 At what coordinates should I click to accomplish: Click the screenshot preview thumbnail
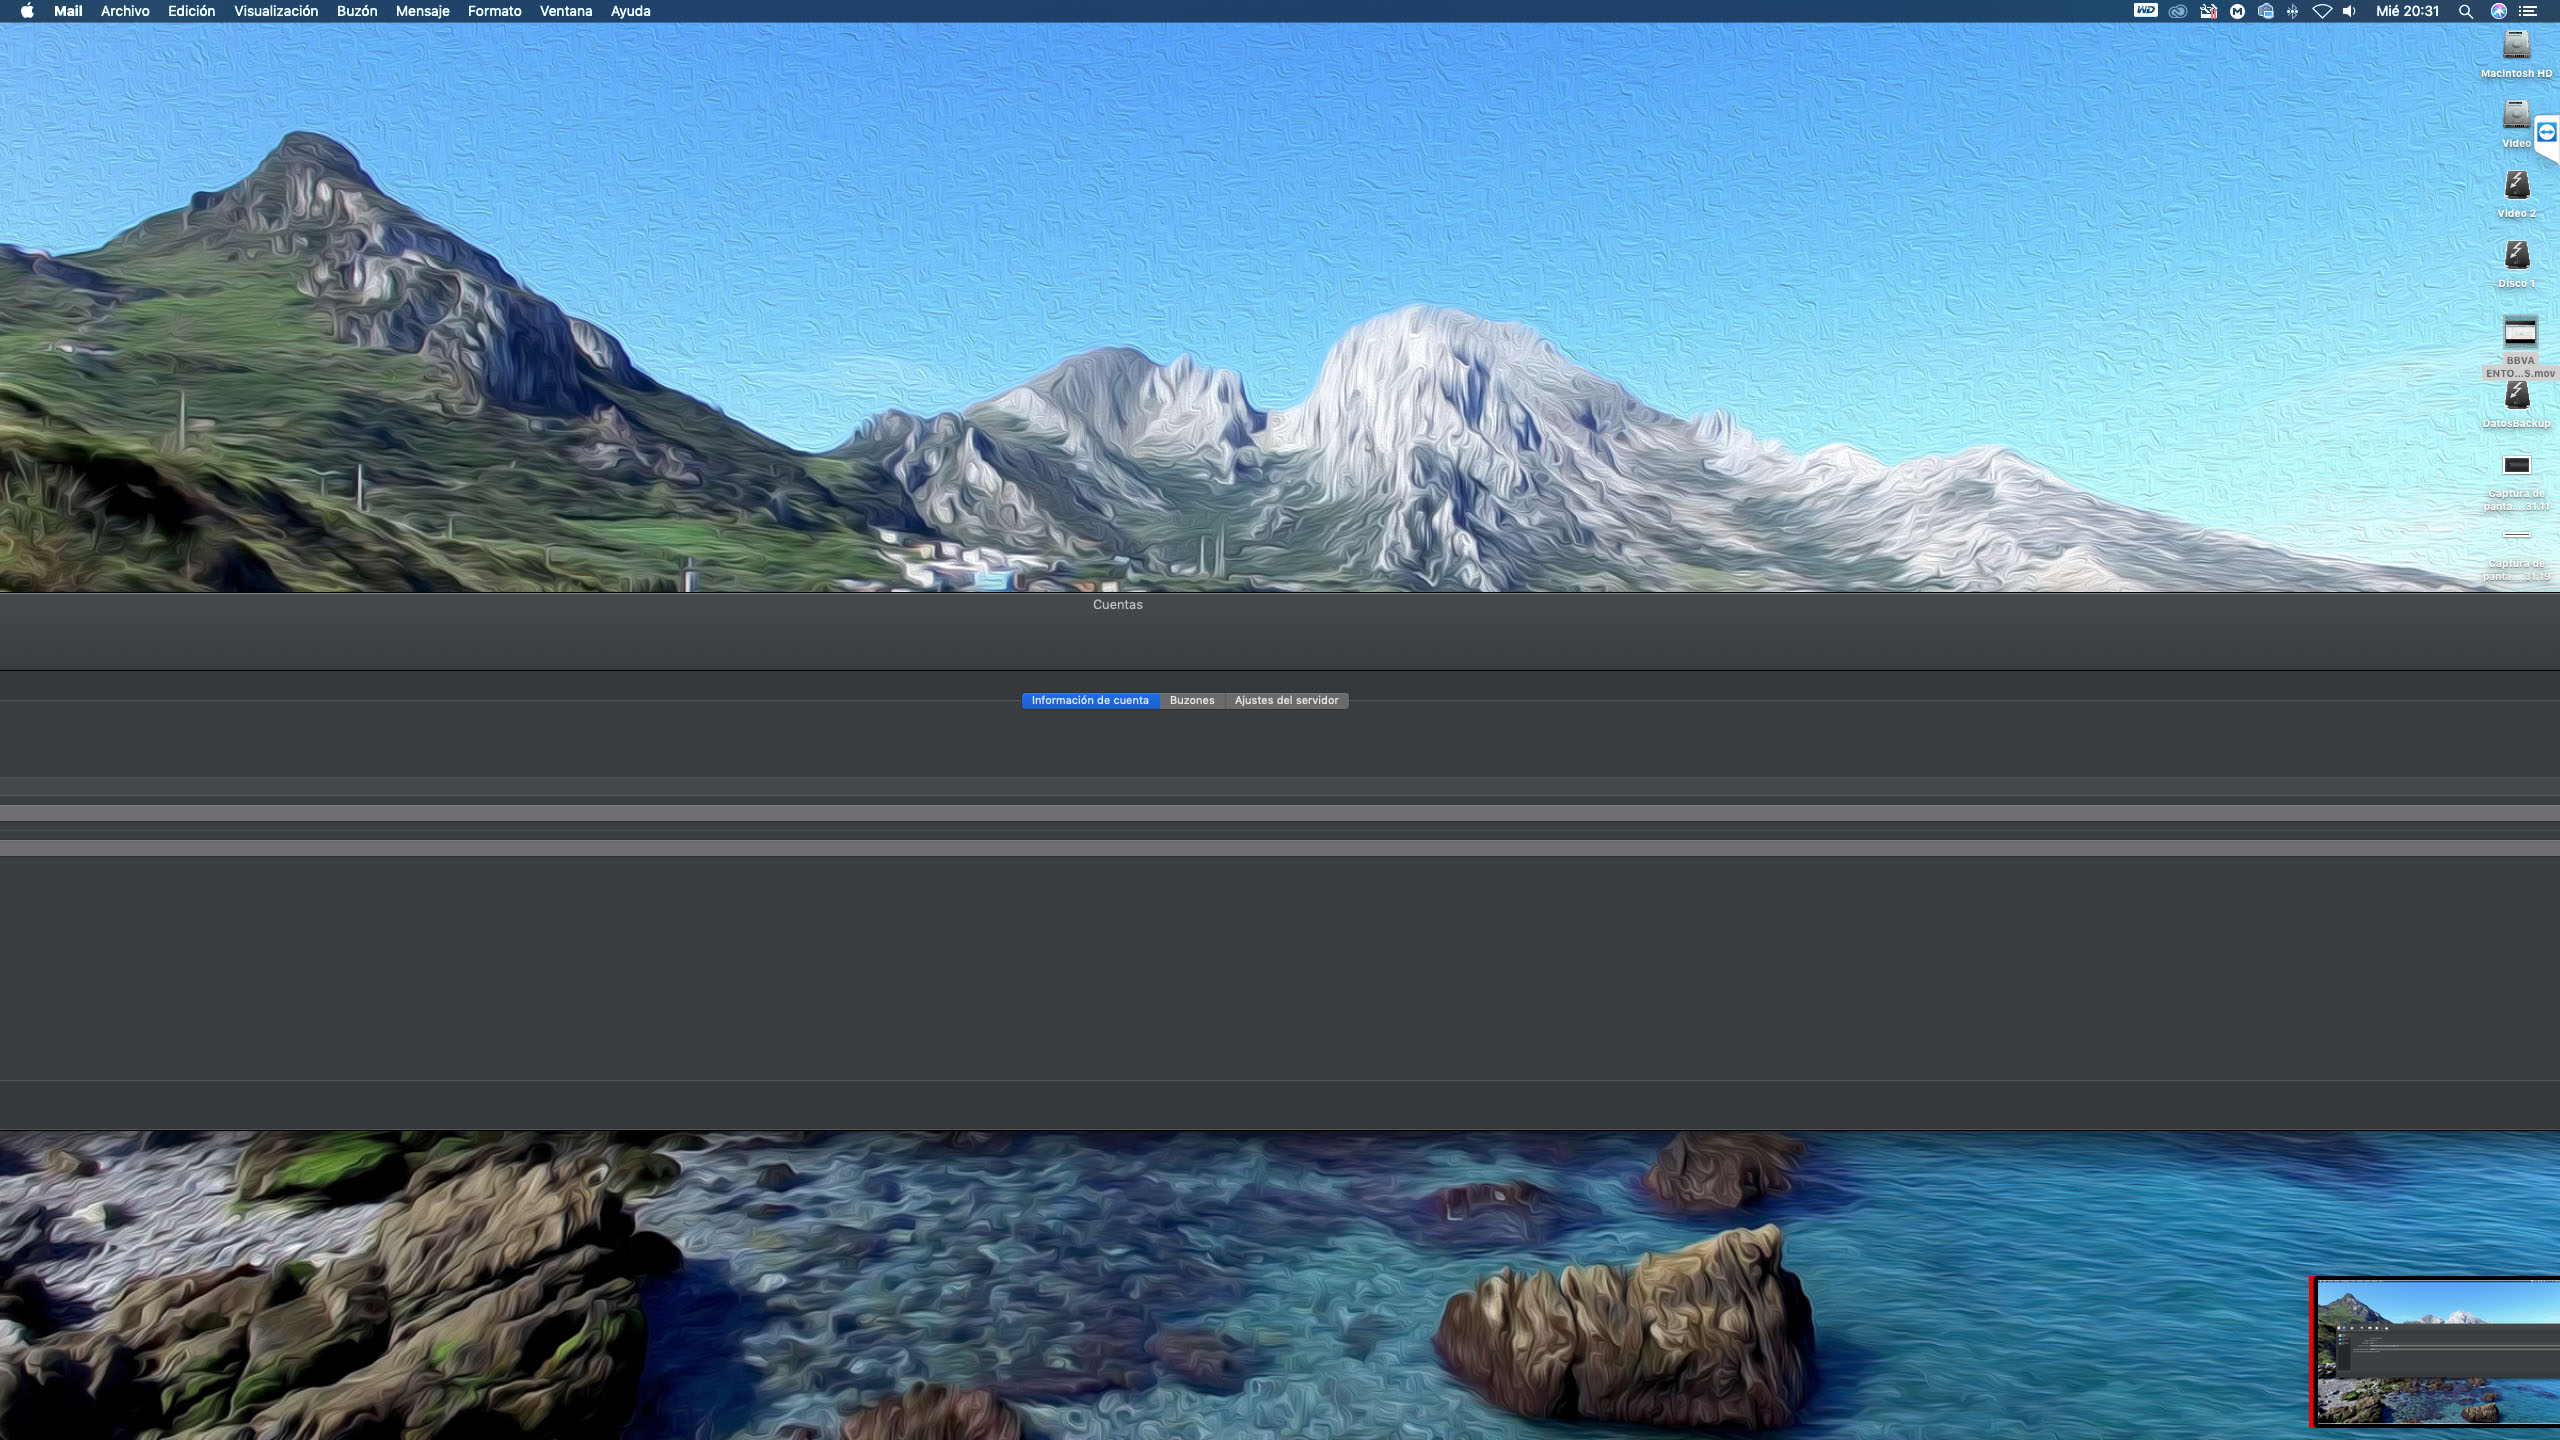pyautogui.click(x=2436, y=1352)
